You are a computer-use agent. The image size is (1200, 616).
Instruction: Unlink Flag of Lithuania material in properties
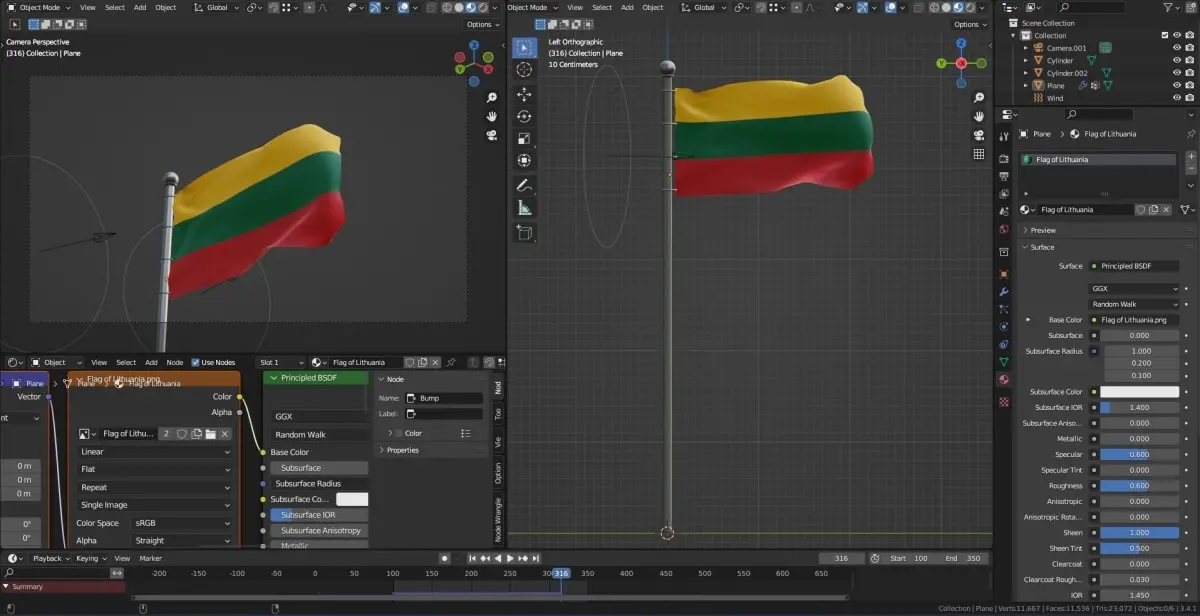point(1166,210)
